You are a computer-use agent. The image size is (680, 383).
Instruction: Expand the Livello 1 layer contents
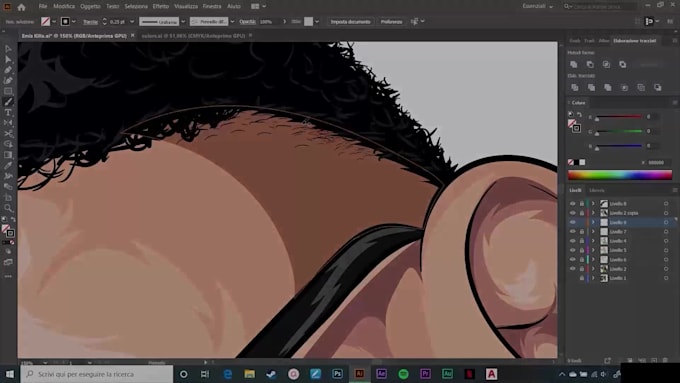click(x=593, y=278)
